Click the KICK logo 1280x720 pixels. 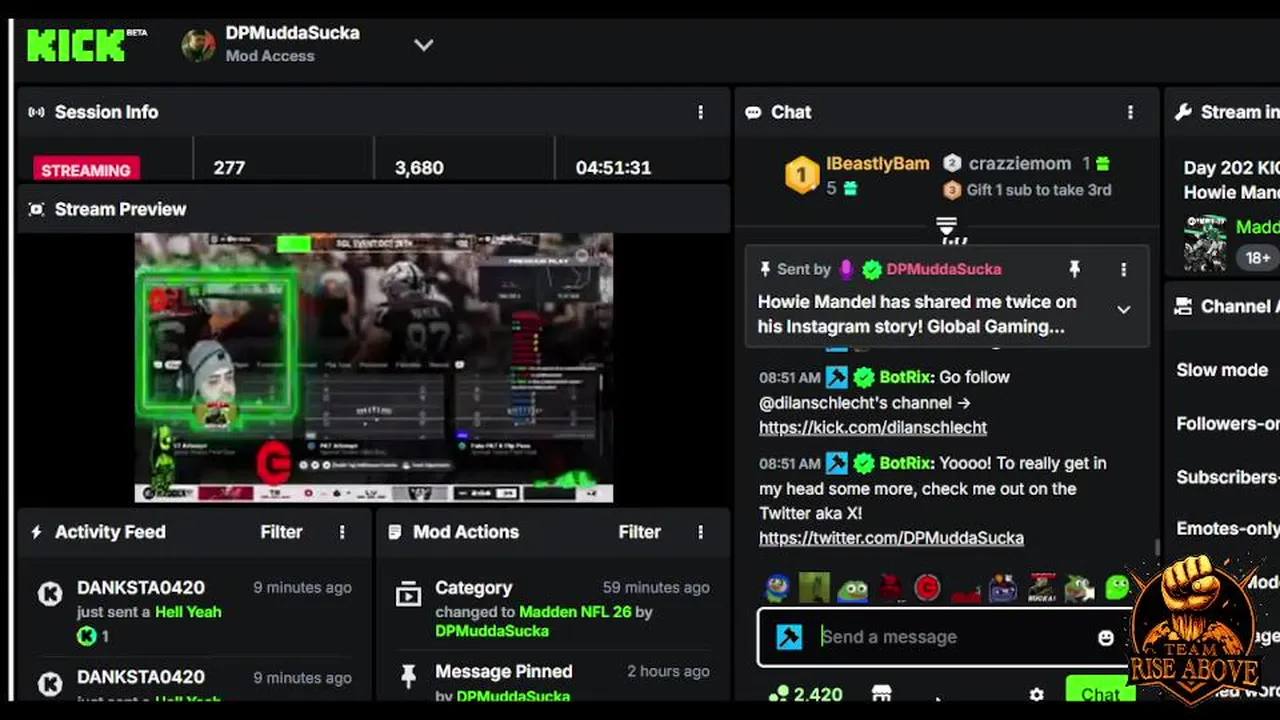click(x=76, y=45)
